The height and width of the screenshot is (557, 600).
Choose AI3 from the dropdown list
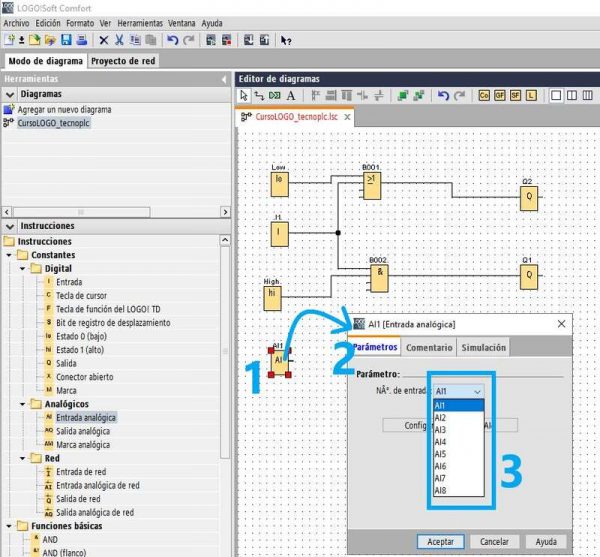[441, 429]
